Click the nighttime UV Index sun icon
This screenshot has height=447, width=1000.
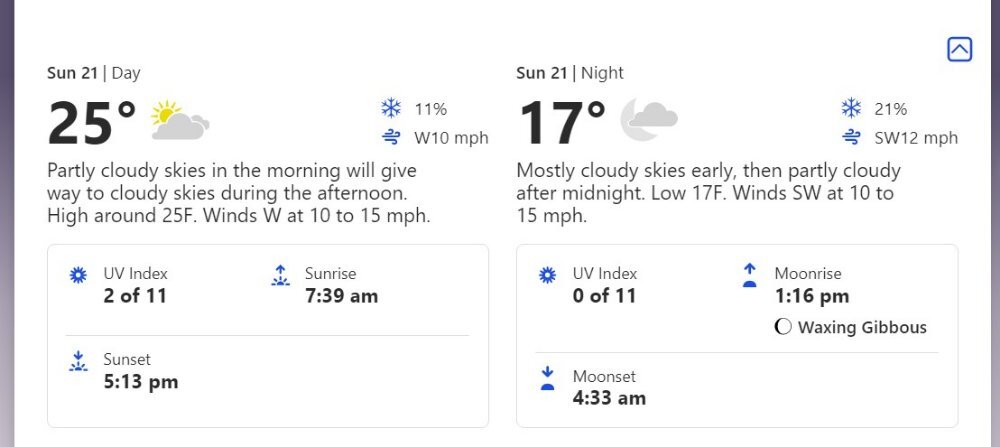coord(547,275)
